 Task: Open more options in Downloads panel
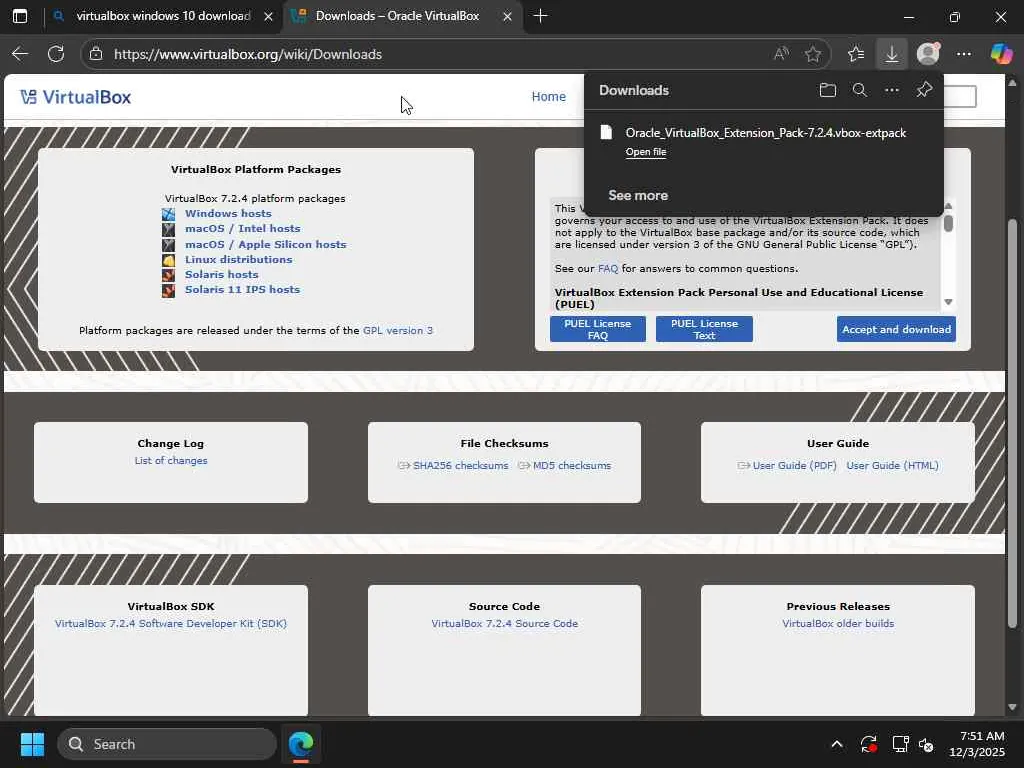click(892, 90)
